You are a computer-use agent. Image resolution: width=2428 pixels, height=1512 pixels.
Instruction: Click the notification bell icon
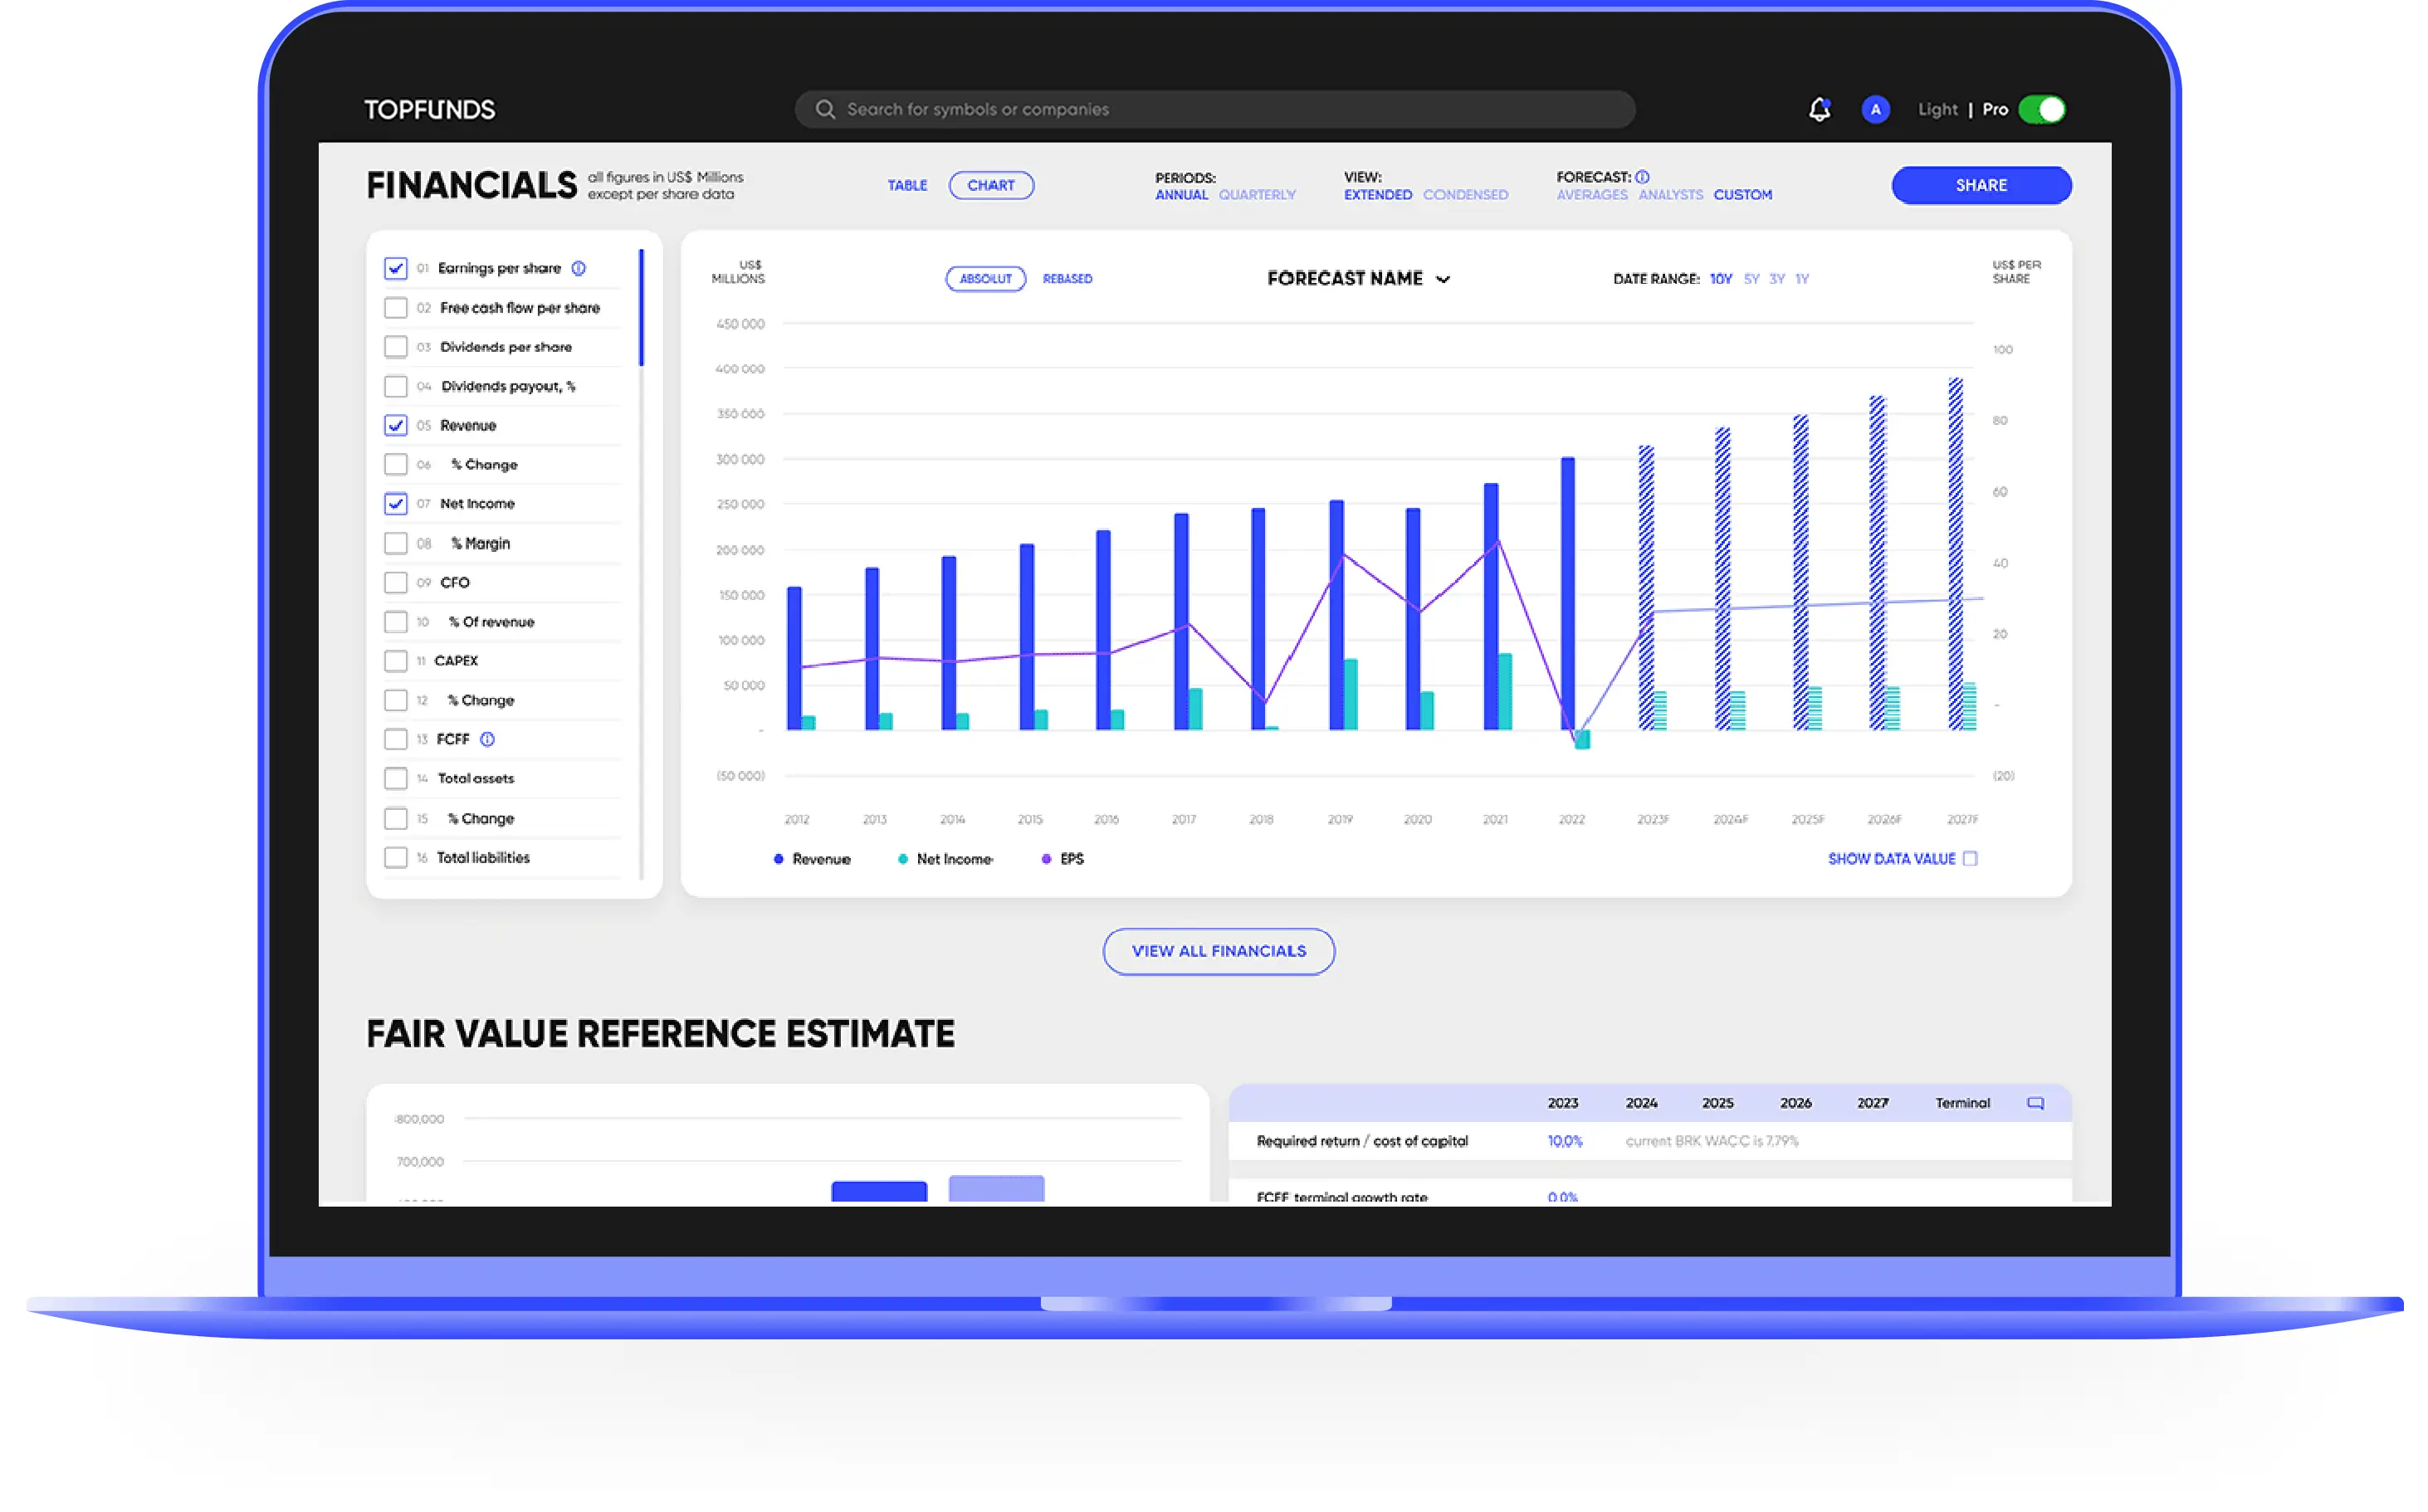[1819, 109]
